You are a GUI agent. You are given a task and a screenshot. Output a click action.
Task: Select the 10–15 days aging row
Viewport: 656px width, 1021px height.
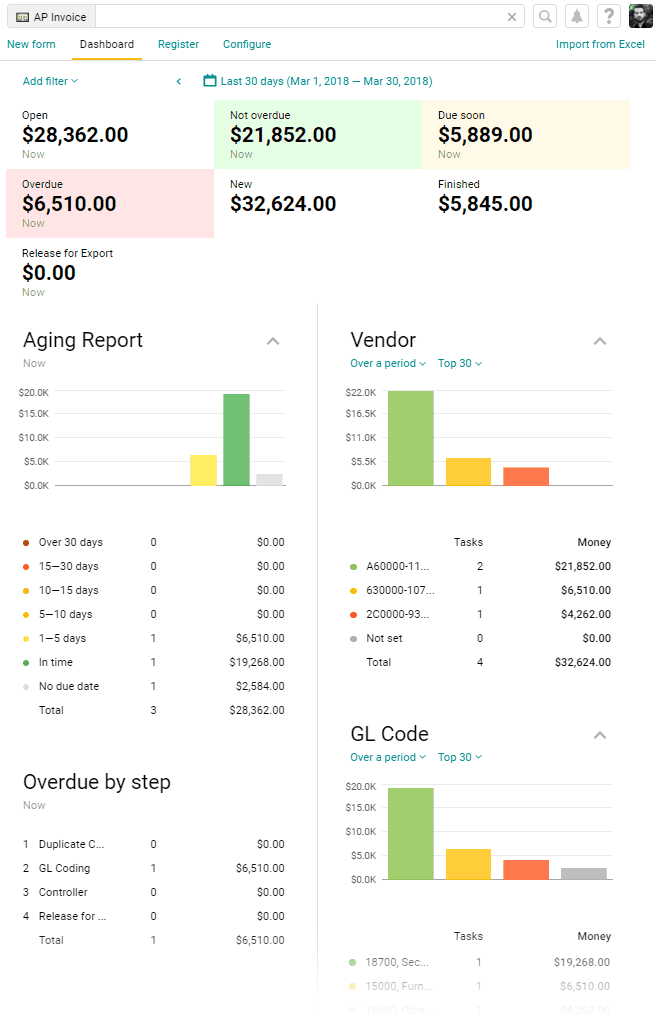click(154, 591)
